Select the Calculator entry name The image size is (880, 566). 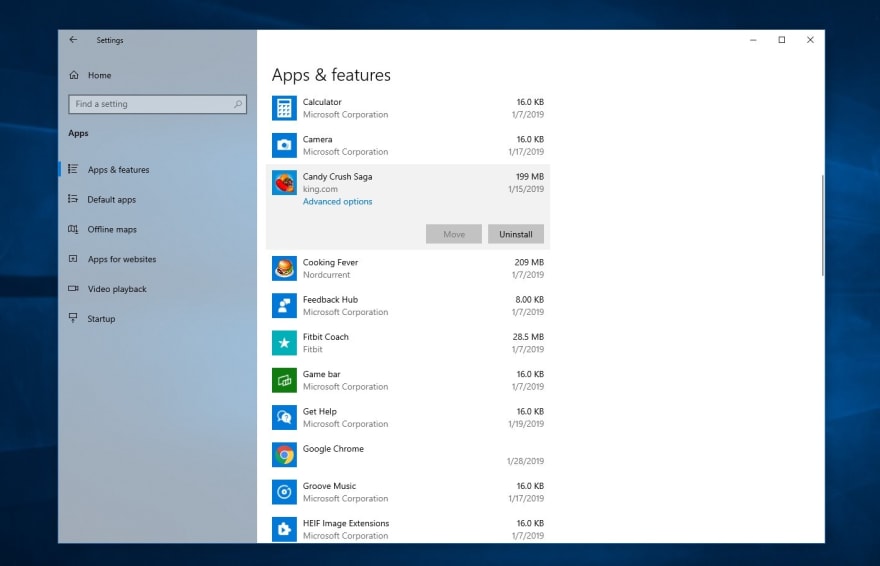click(322, 102)
